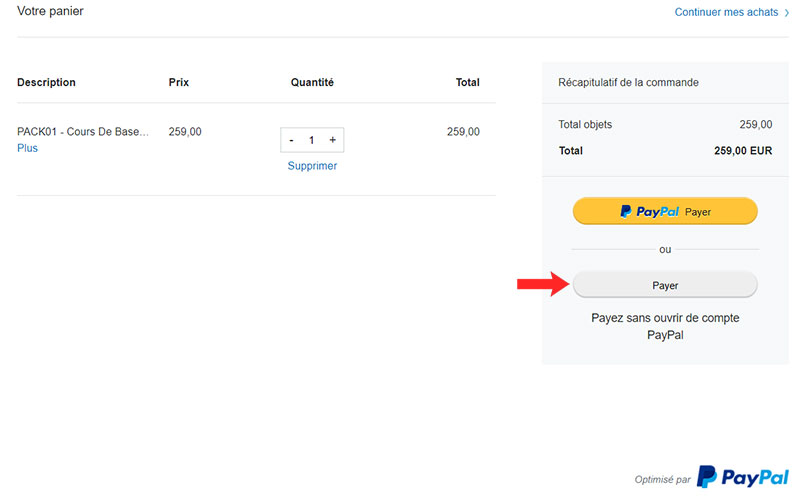
Task: Expand item details with Plus link
Action: pos(28,148)
